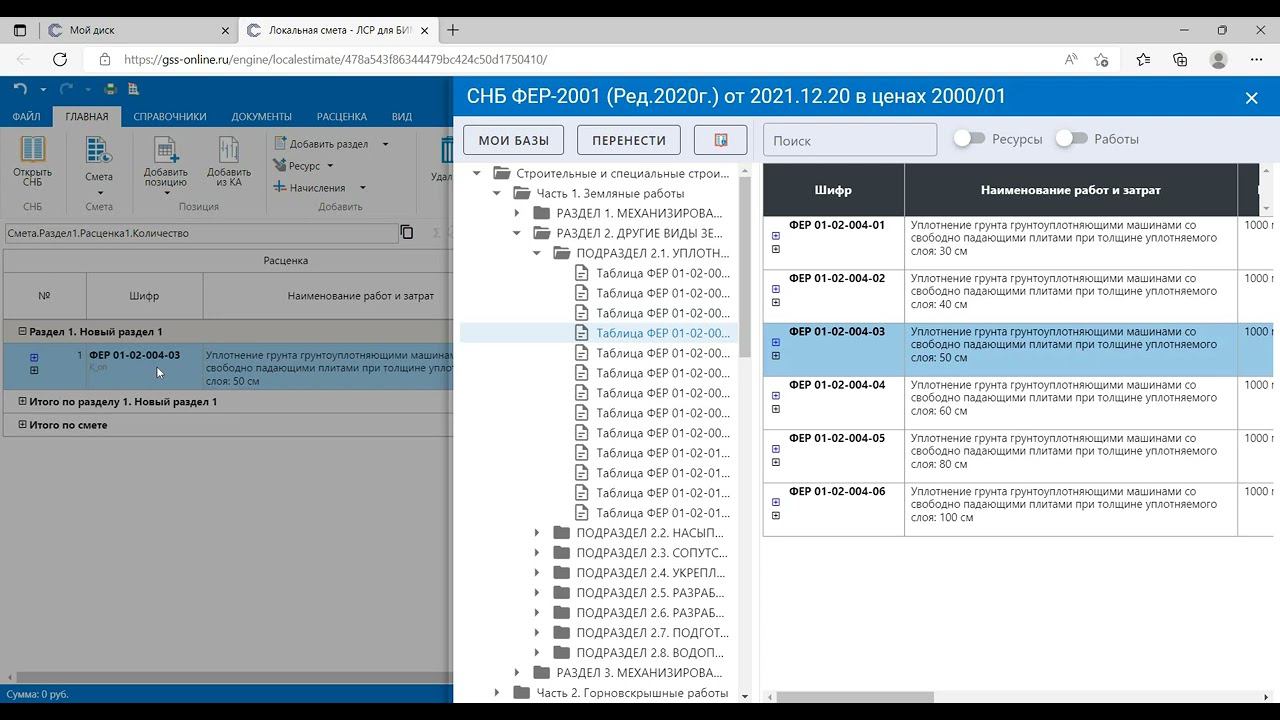Switch to the РАСЦЕНКА ribbon tab
1280x720 pixels.
tap(342, 117)
